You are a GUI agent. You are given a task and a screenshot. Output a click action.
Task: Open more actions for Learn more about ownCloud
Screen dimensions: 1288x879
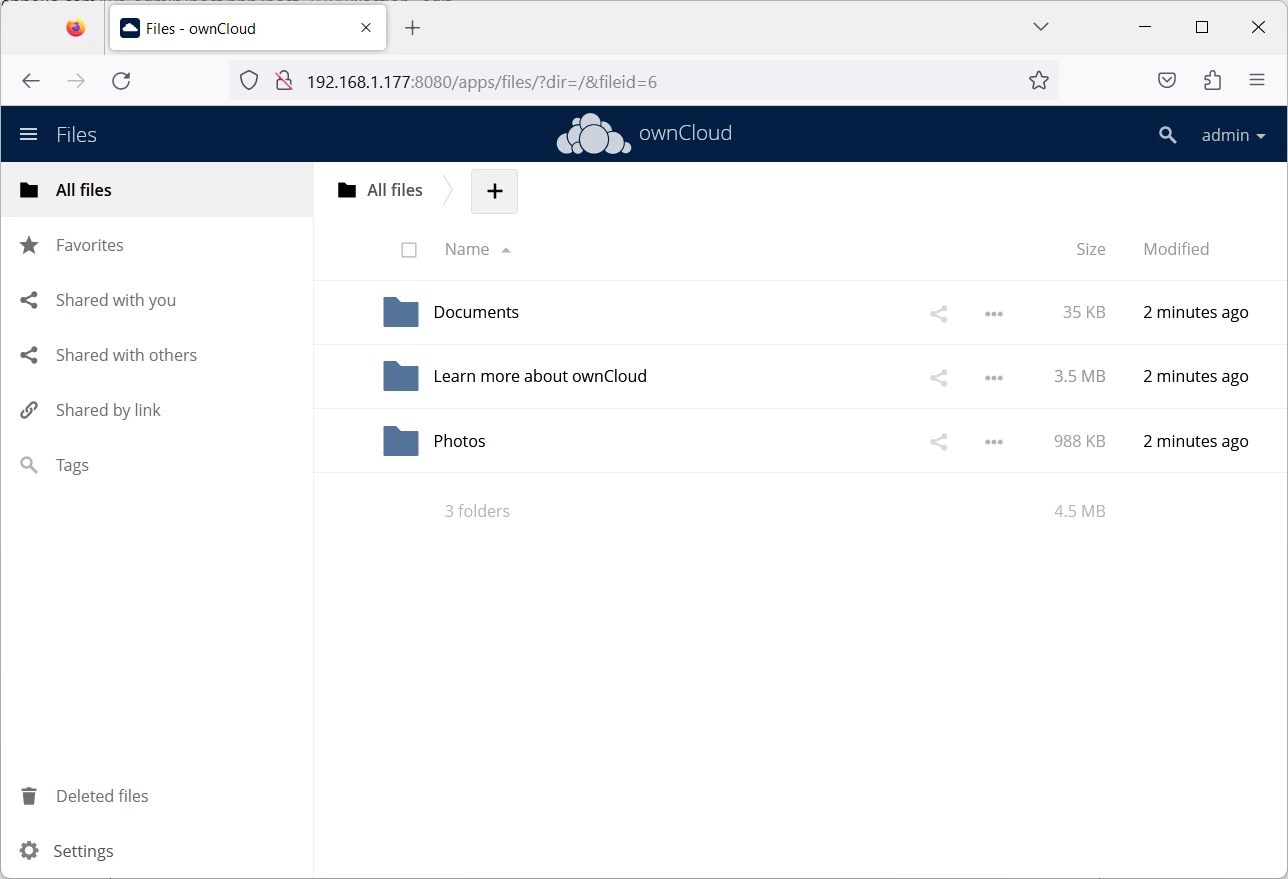[x=993, y=378]
